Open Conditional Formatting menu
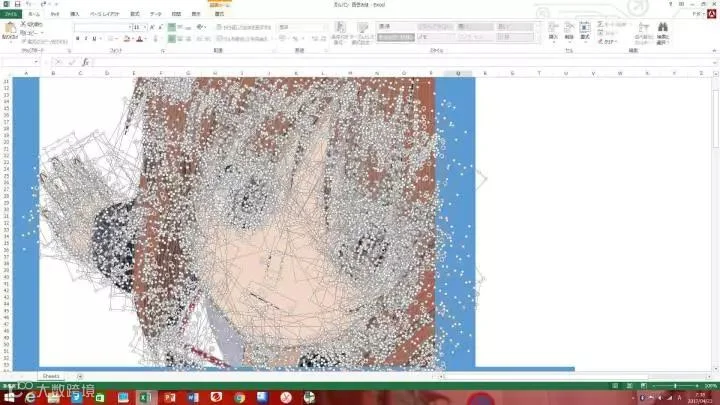The height and width of the screenshot is (405, 720). click(x=340, y=33)
